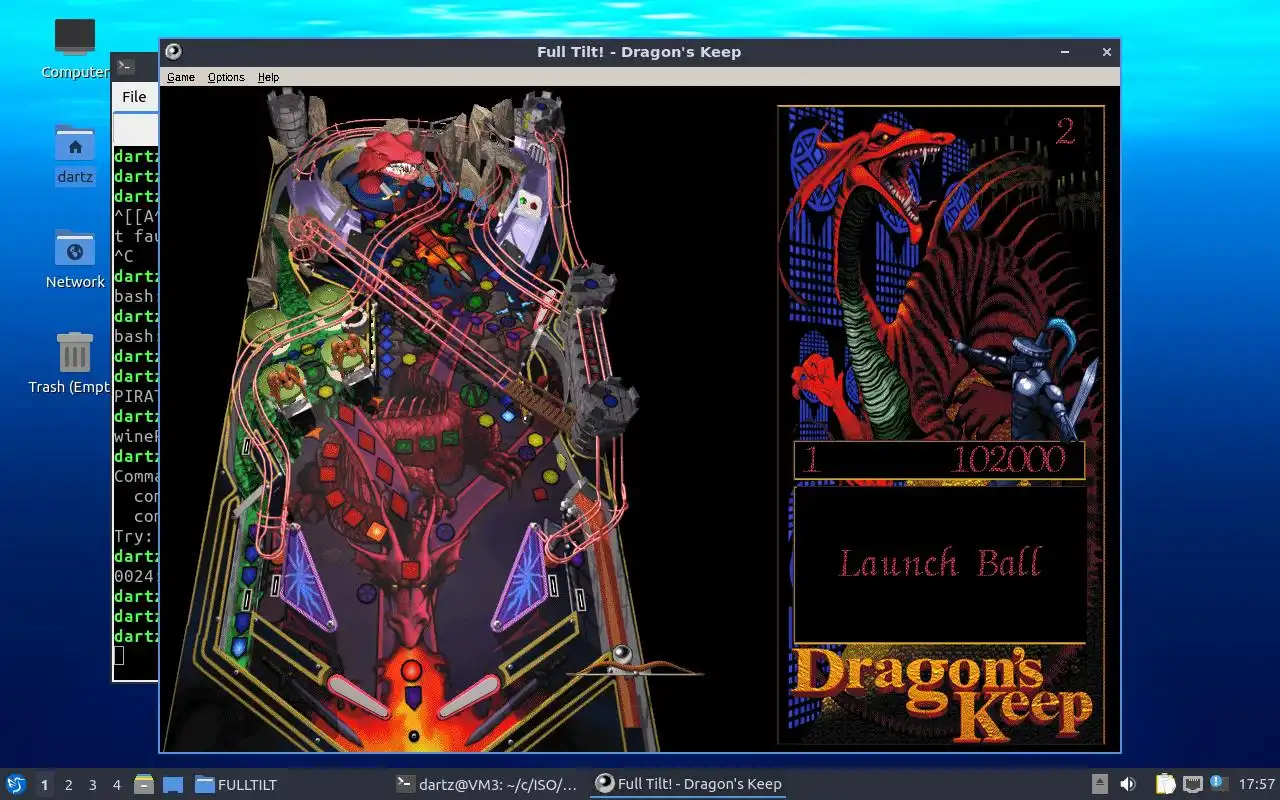Switch to workspace 1
1280x800 pixels.
(44, 785)
